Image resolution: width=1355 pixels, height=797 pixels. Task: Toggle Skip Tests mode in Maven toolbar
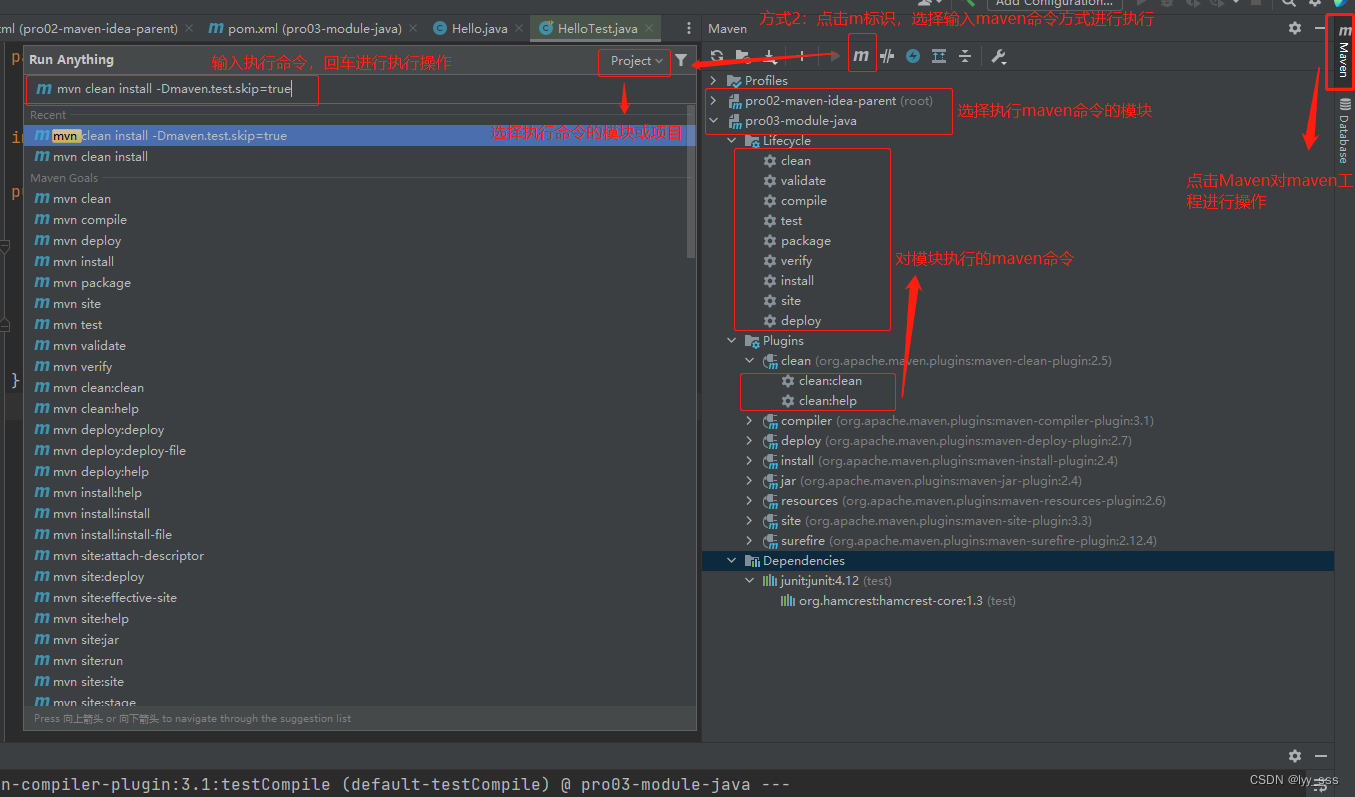point(913,56)
